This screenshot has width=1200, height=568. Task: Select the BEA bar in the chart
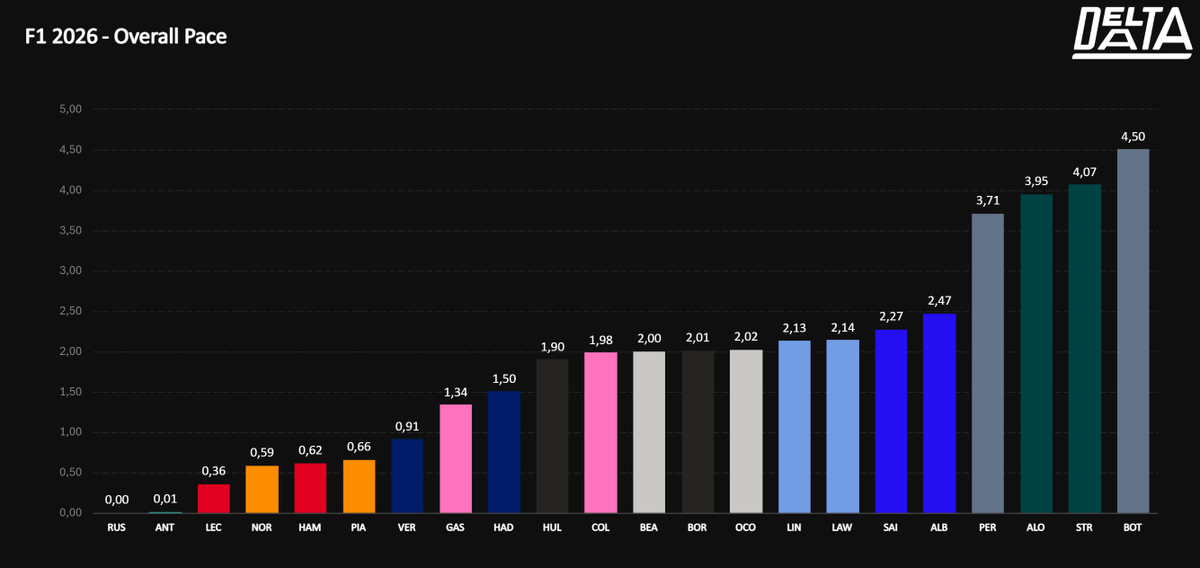[649, 432]
